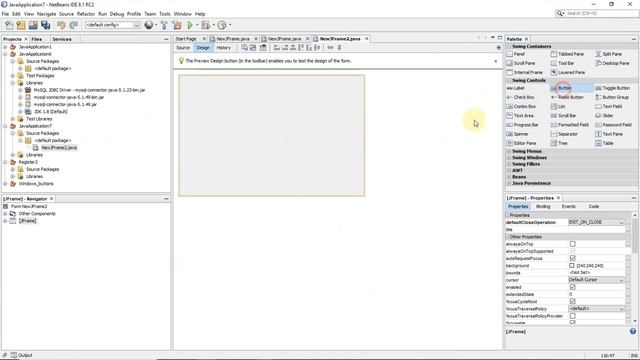
Task: Click the Redo toolbar icon
Action: click(73, 25)
